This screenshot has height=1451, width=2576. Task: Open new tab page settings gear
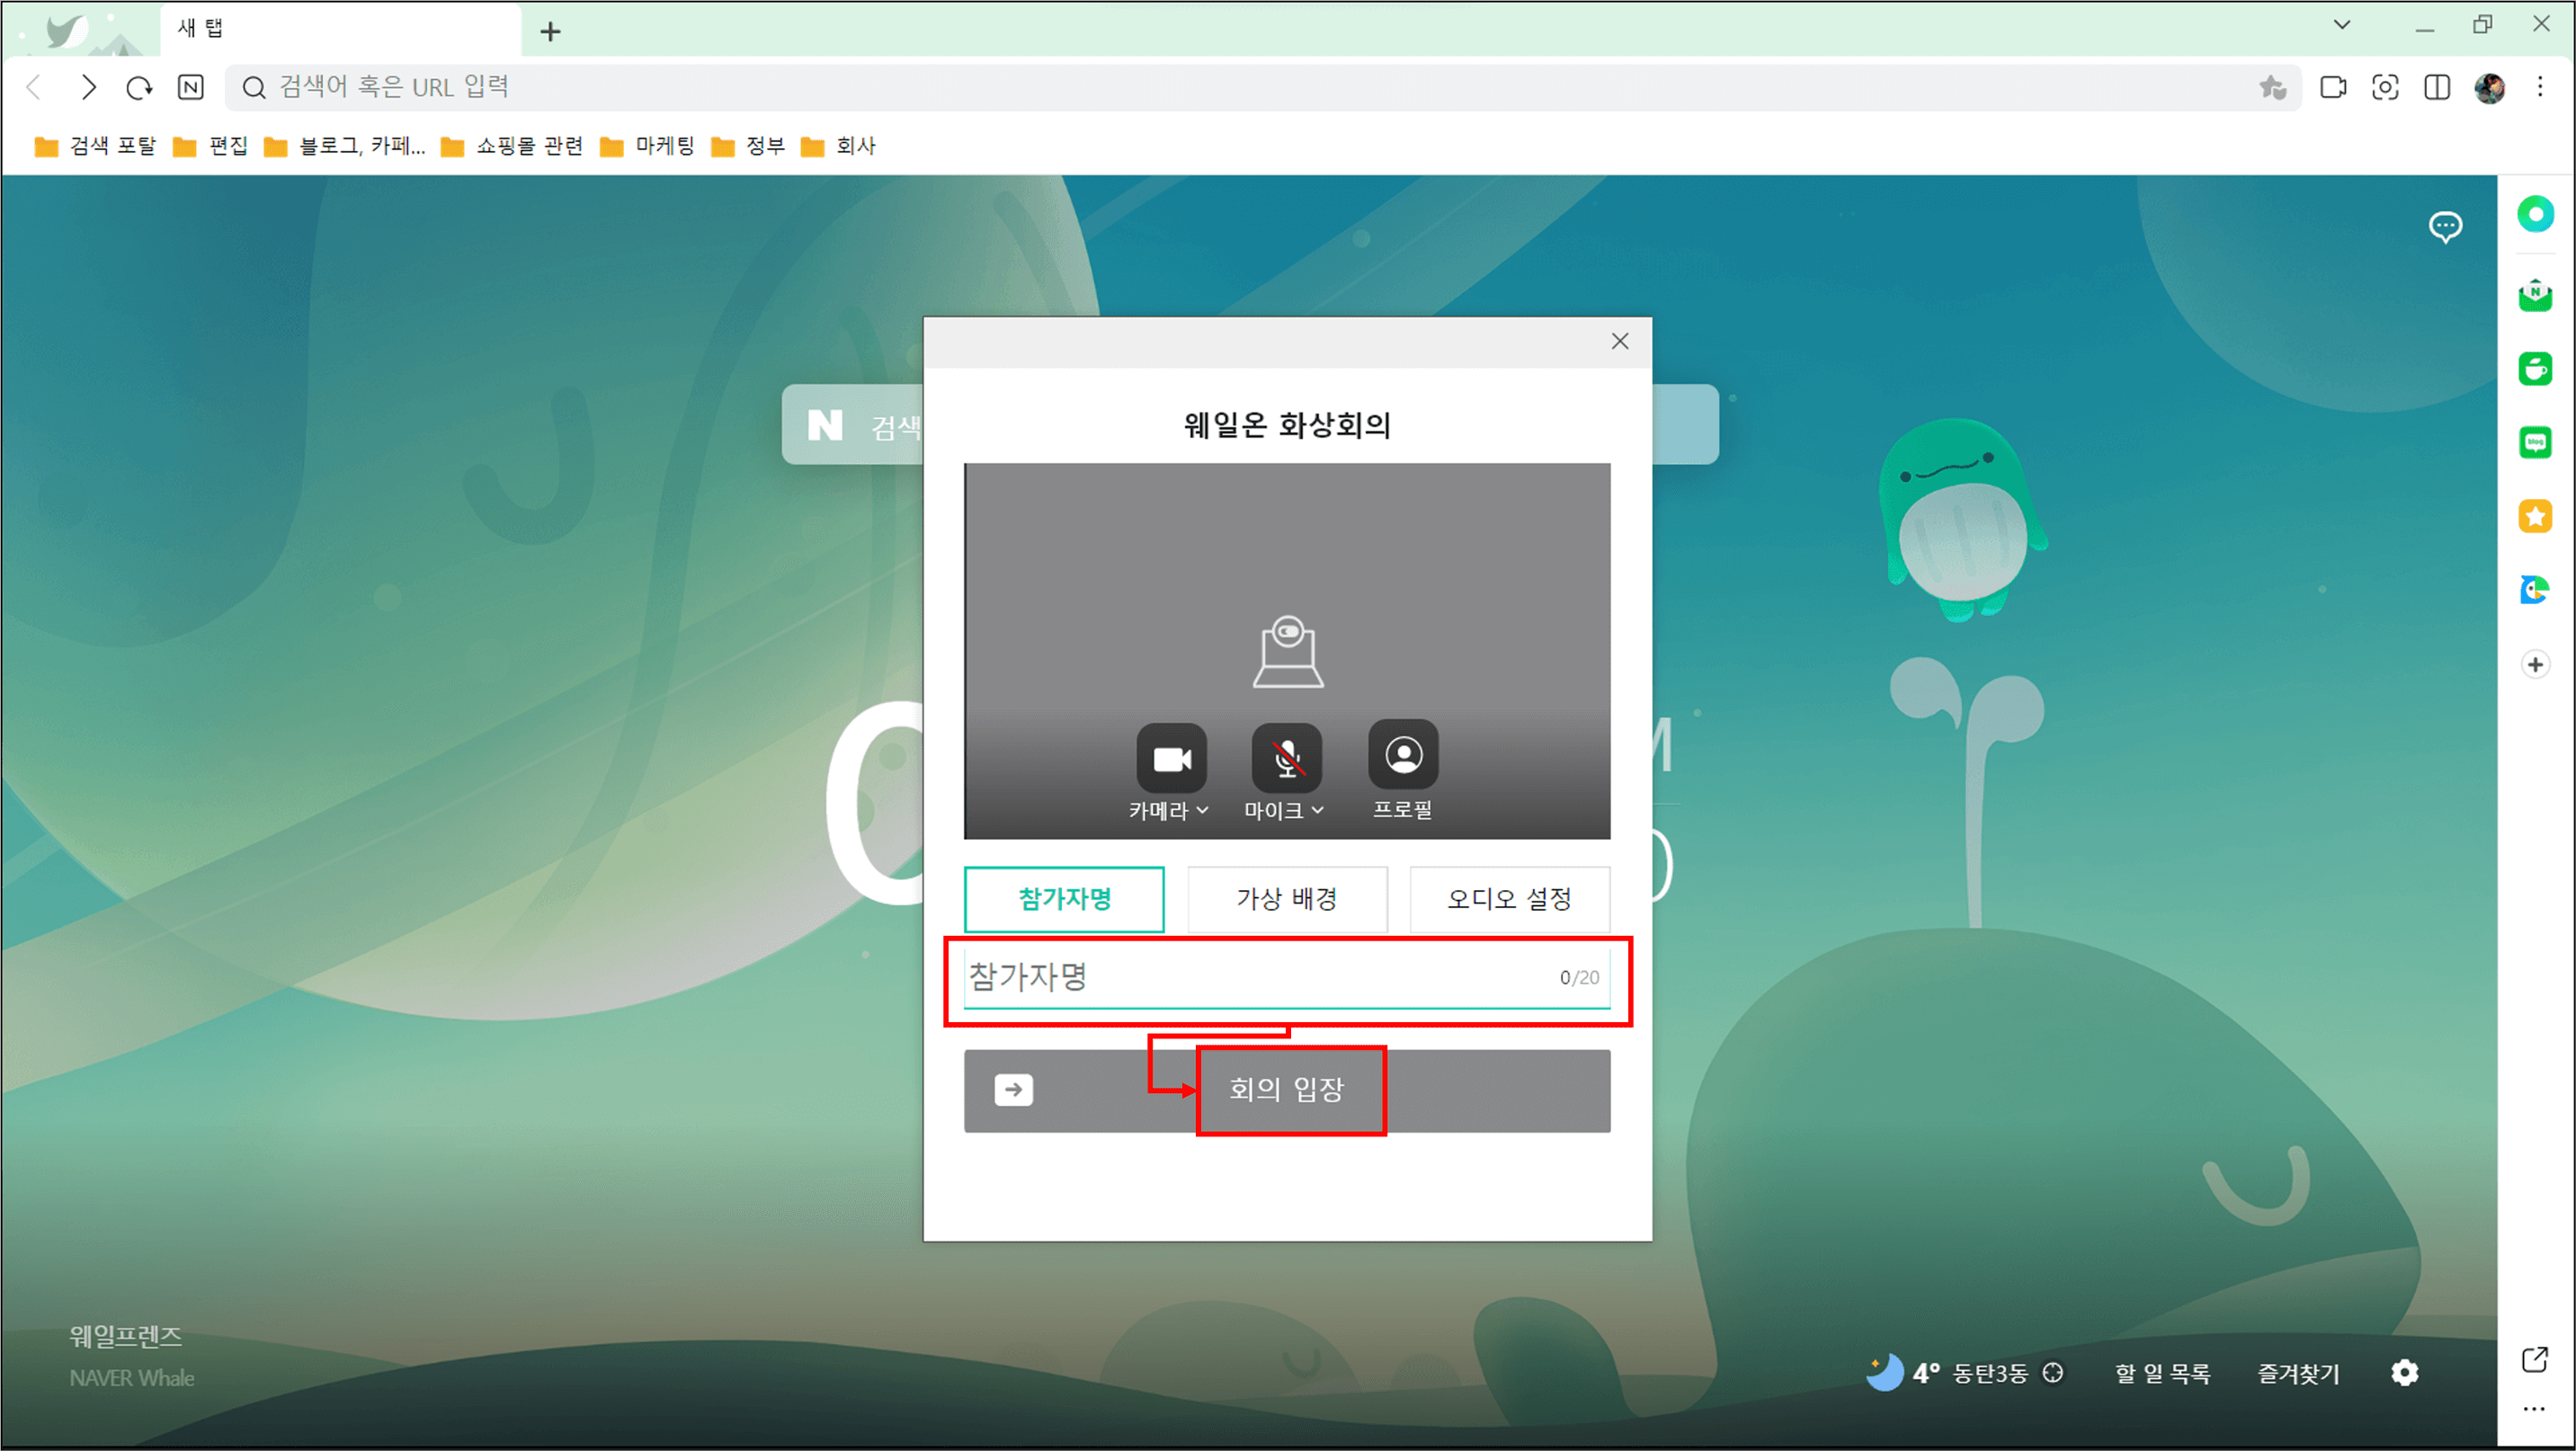[2404, 1372]
